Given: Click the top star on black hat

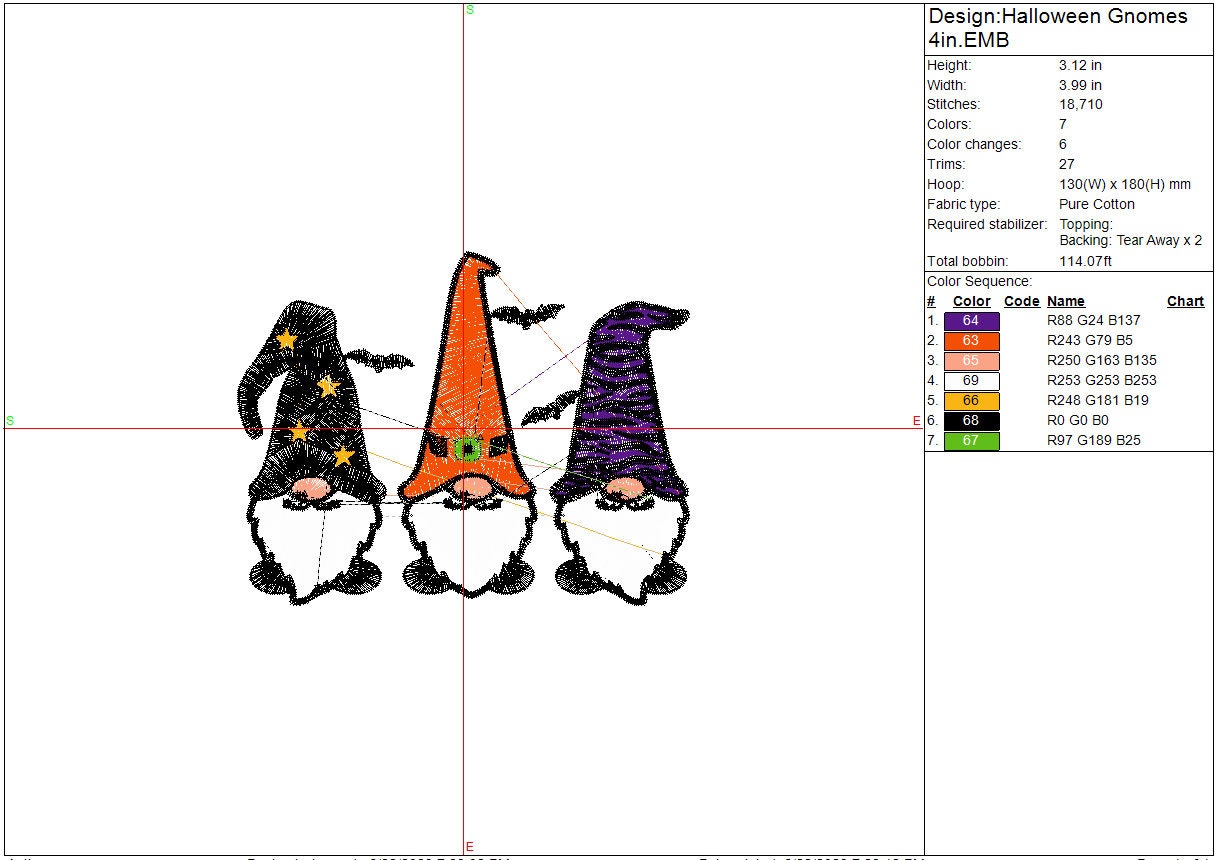Looking at the screenshot, I should (x=286, y=339).
